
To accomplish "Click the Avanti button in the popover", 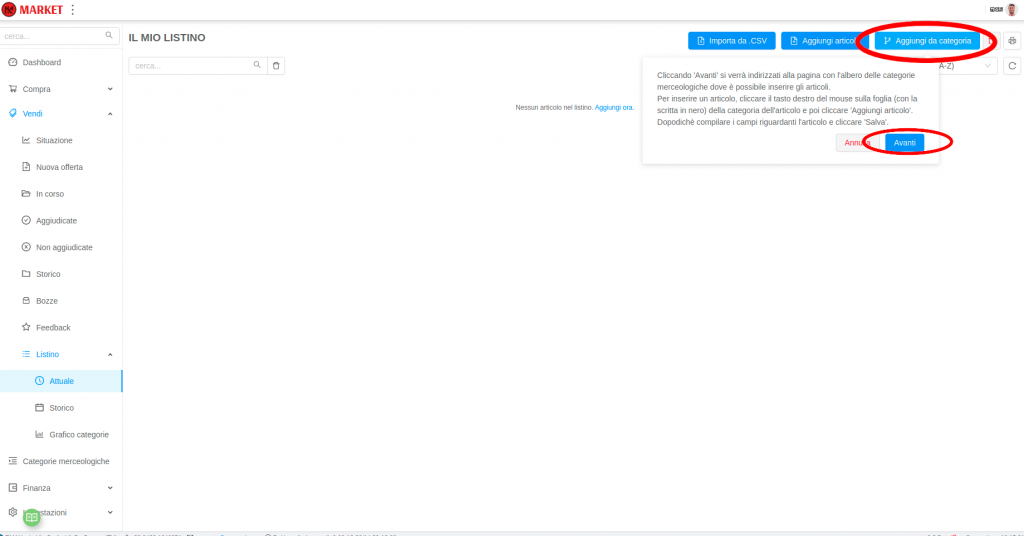I will click(x=904, y=143).
